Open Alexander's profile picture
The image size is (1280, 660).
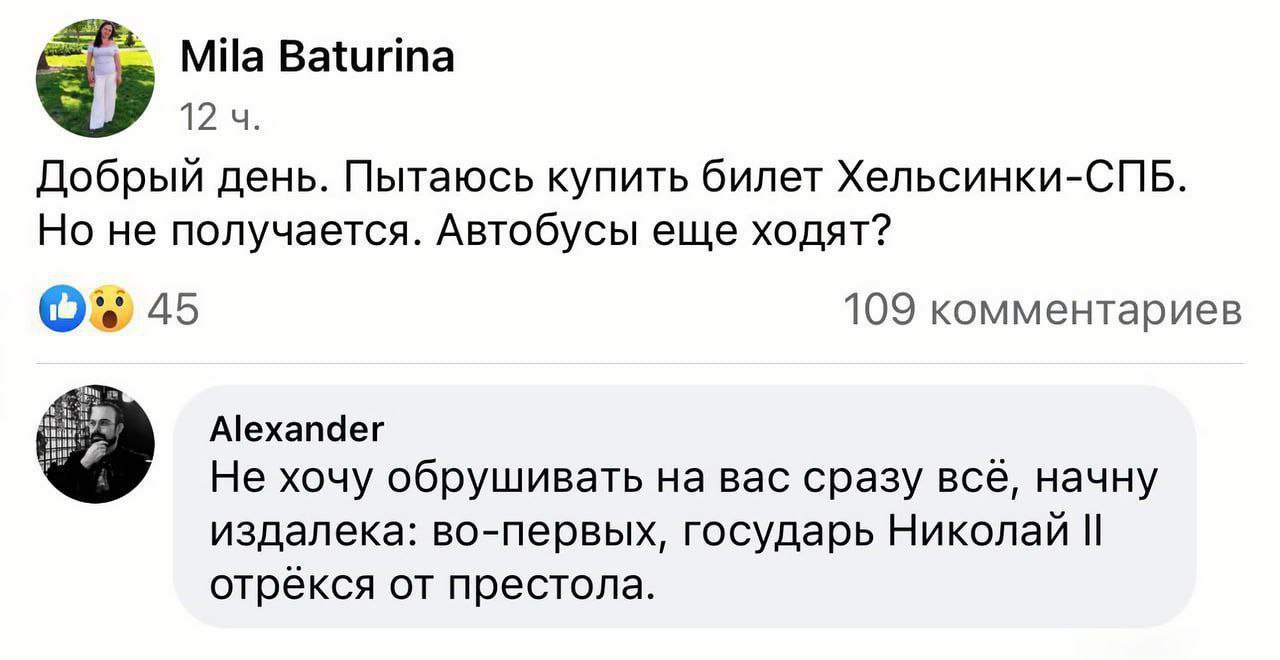pyautogui.click(x=95, y=443)
